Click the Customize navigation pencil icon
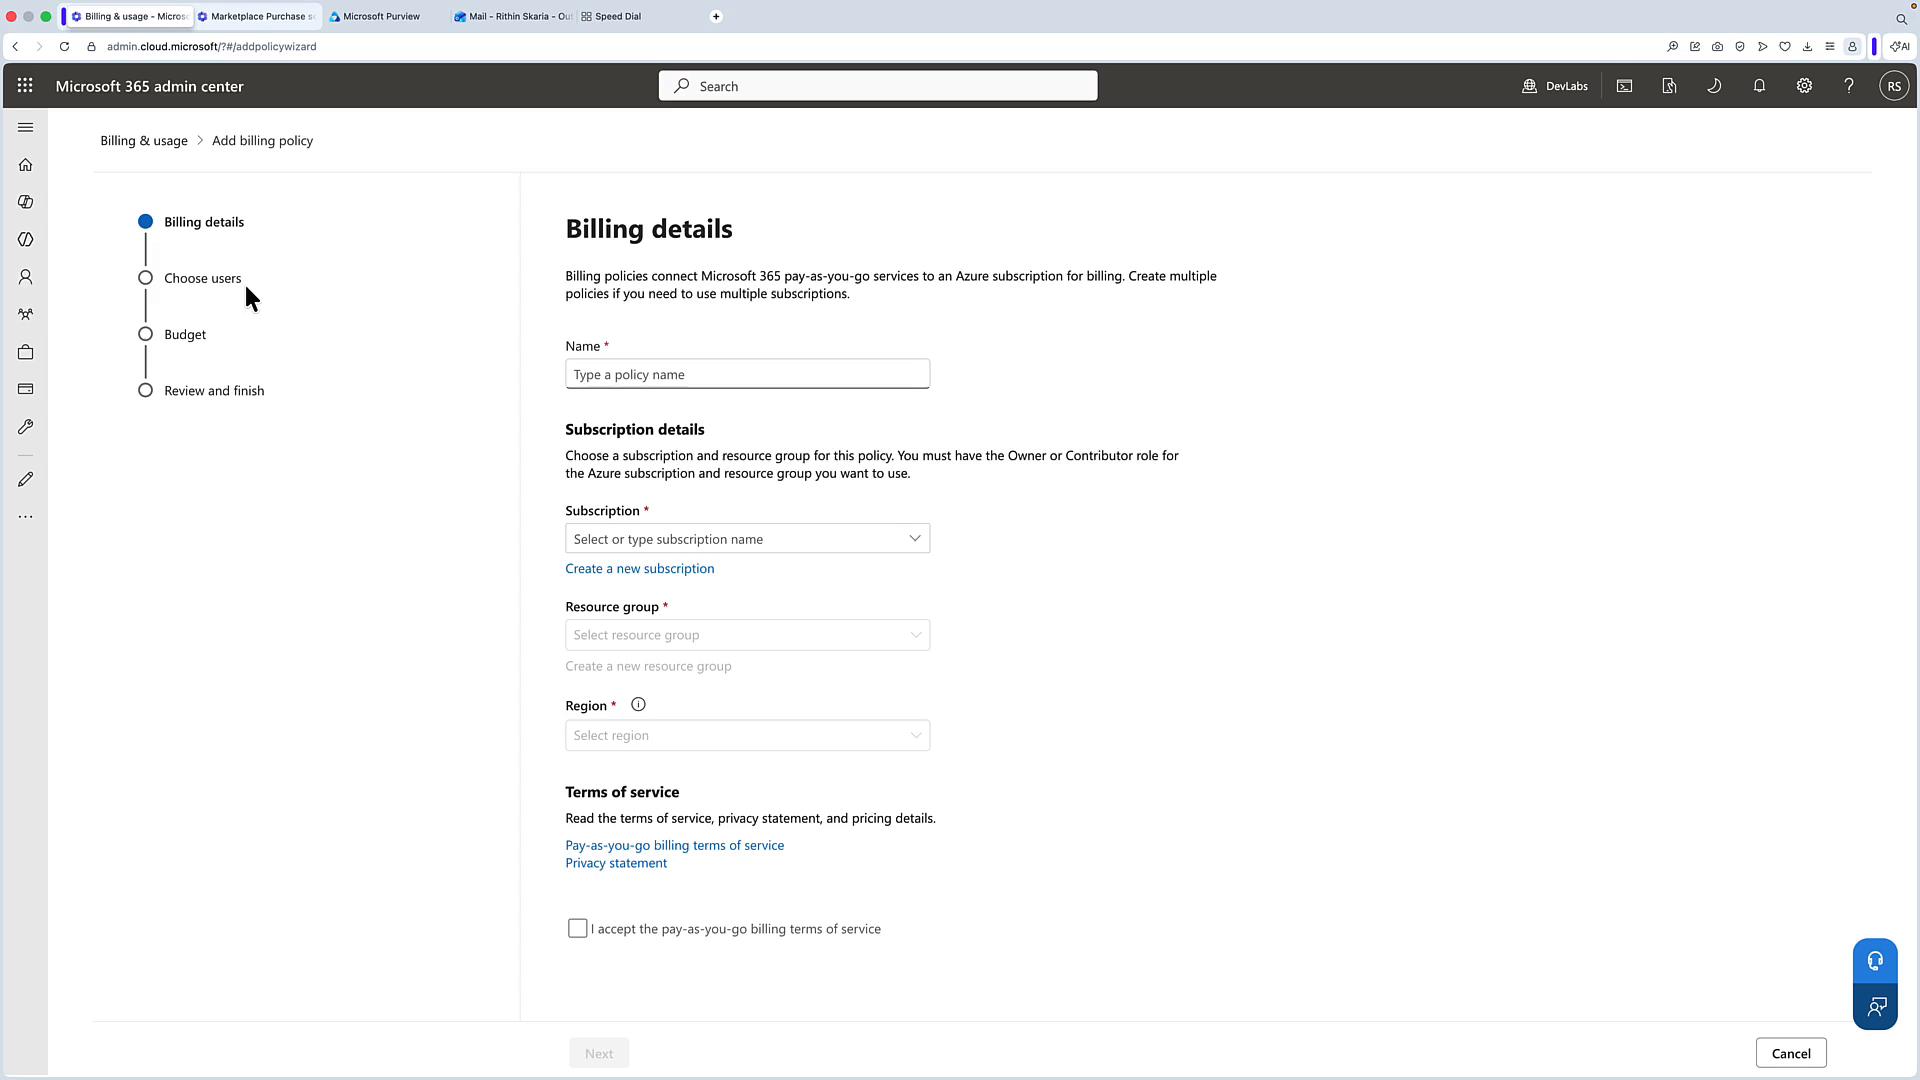 click(26, 480)
